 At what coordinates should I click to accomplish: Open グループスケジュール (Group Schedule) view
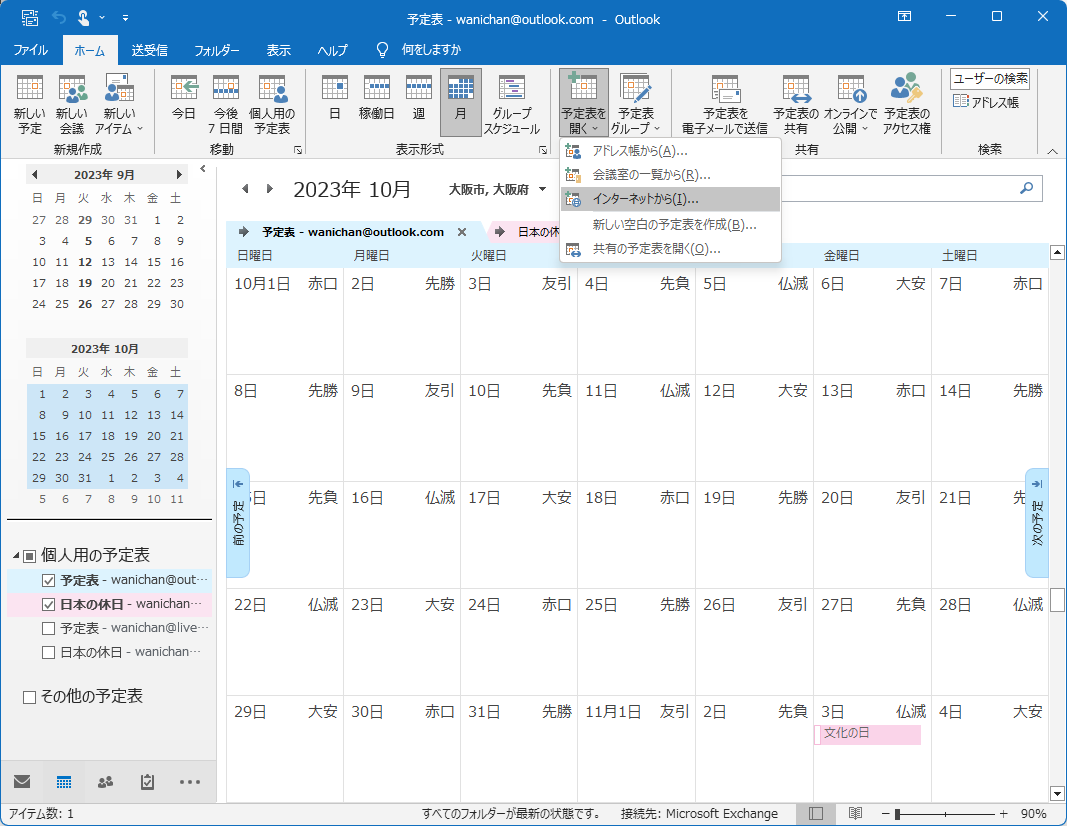(512, 104)
